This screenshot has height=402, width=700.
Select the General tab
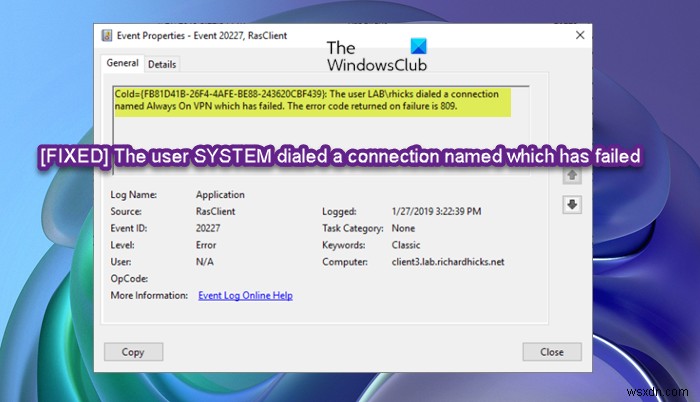122,63
